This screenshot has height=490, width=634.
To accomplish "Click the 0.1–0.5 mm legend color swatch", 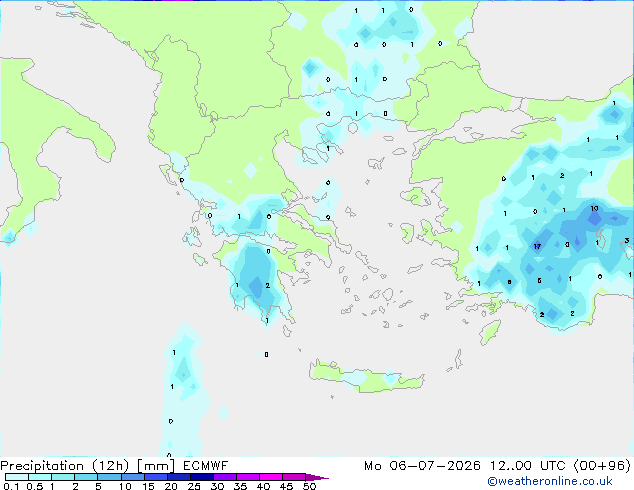I will pyautogui.click(x=17, y=477).
